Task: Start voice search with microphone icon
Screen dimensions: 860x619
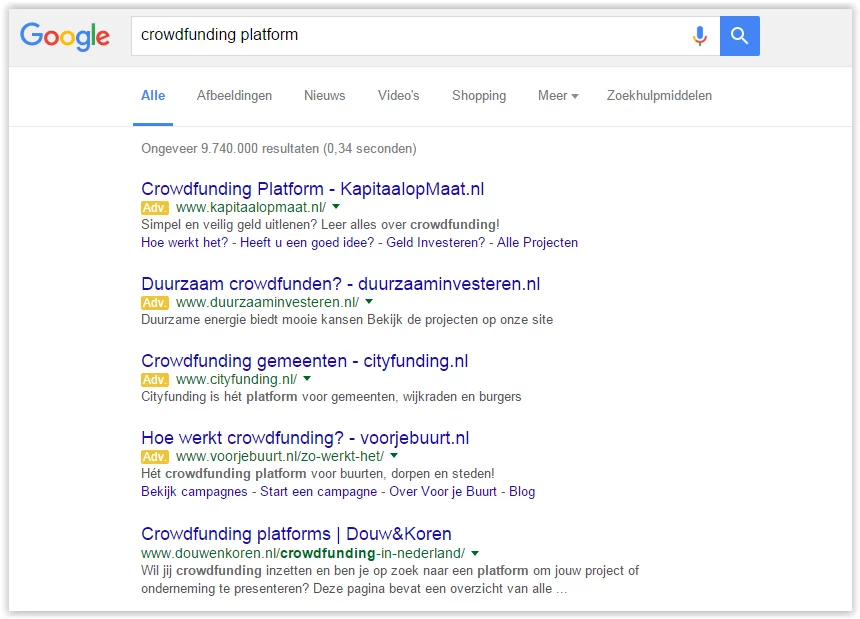Action: click(x=699, y=36)
